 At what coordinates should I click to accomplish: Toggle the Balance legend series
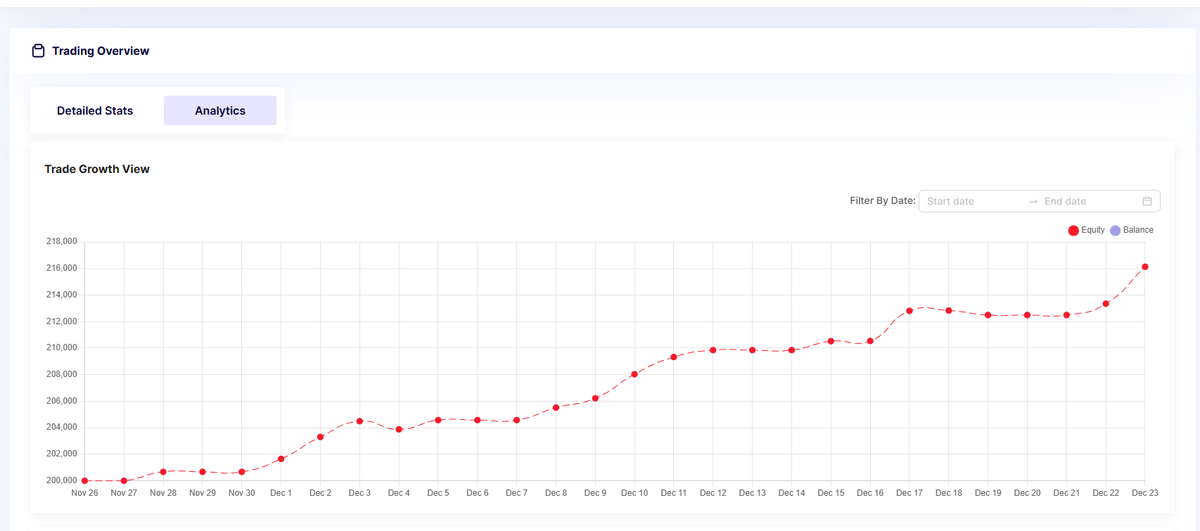1131,230
